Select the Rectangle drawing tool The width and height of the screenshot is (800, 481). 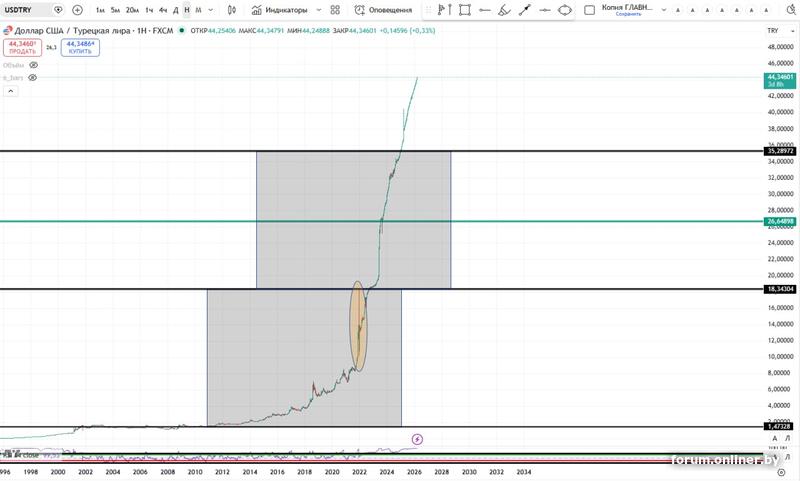coord(465,10)
